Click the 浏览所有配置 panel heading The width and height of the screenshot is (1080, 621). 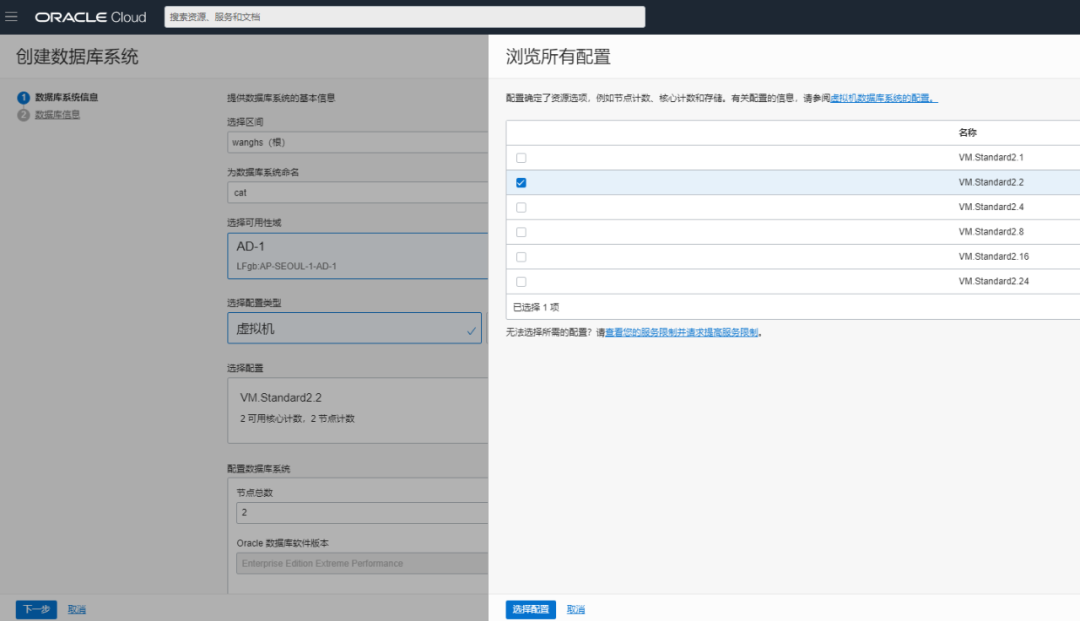coord(558,56)
